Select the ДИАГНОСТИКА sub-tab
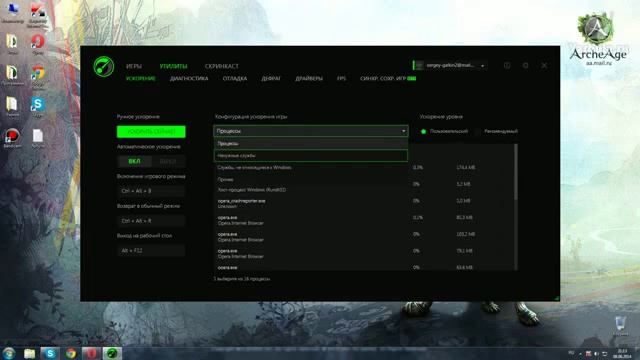640x360 pixels. tap(189, 78)
